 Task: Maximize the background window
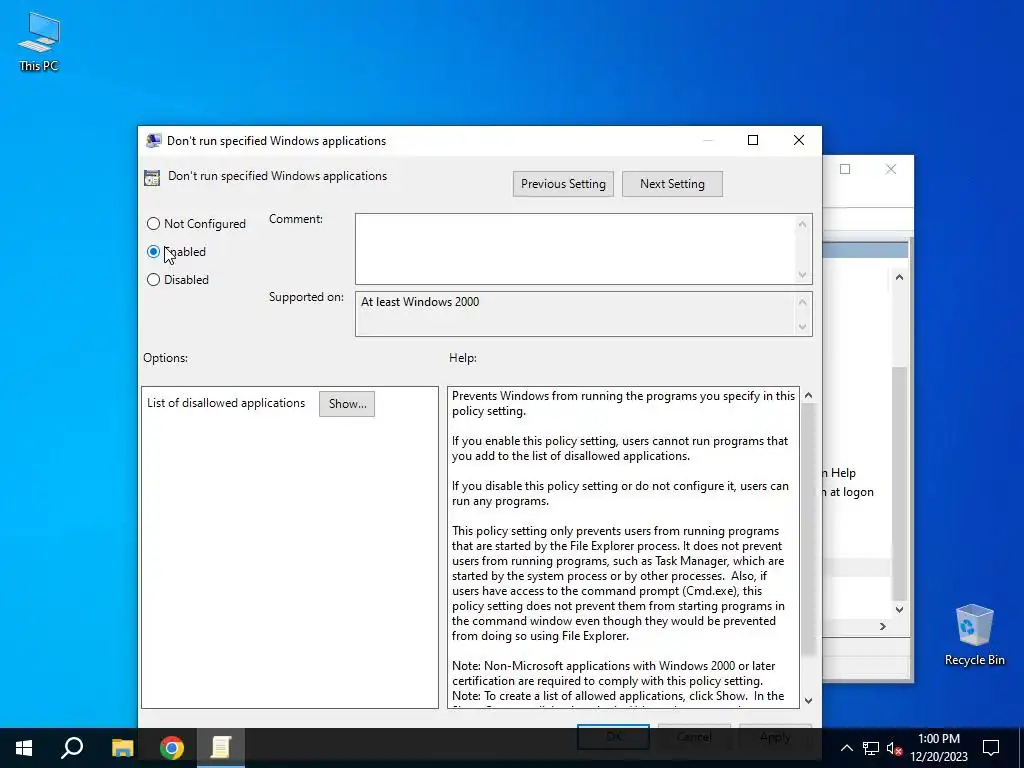coord(845,169)
